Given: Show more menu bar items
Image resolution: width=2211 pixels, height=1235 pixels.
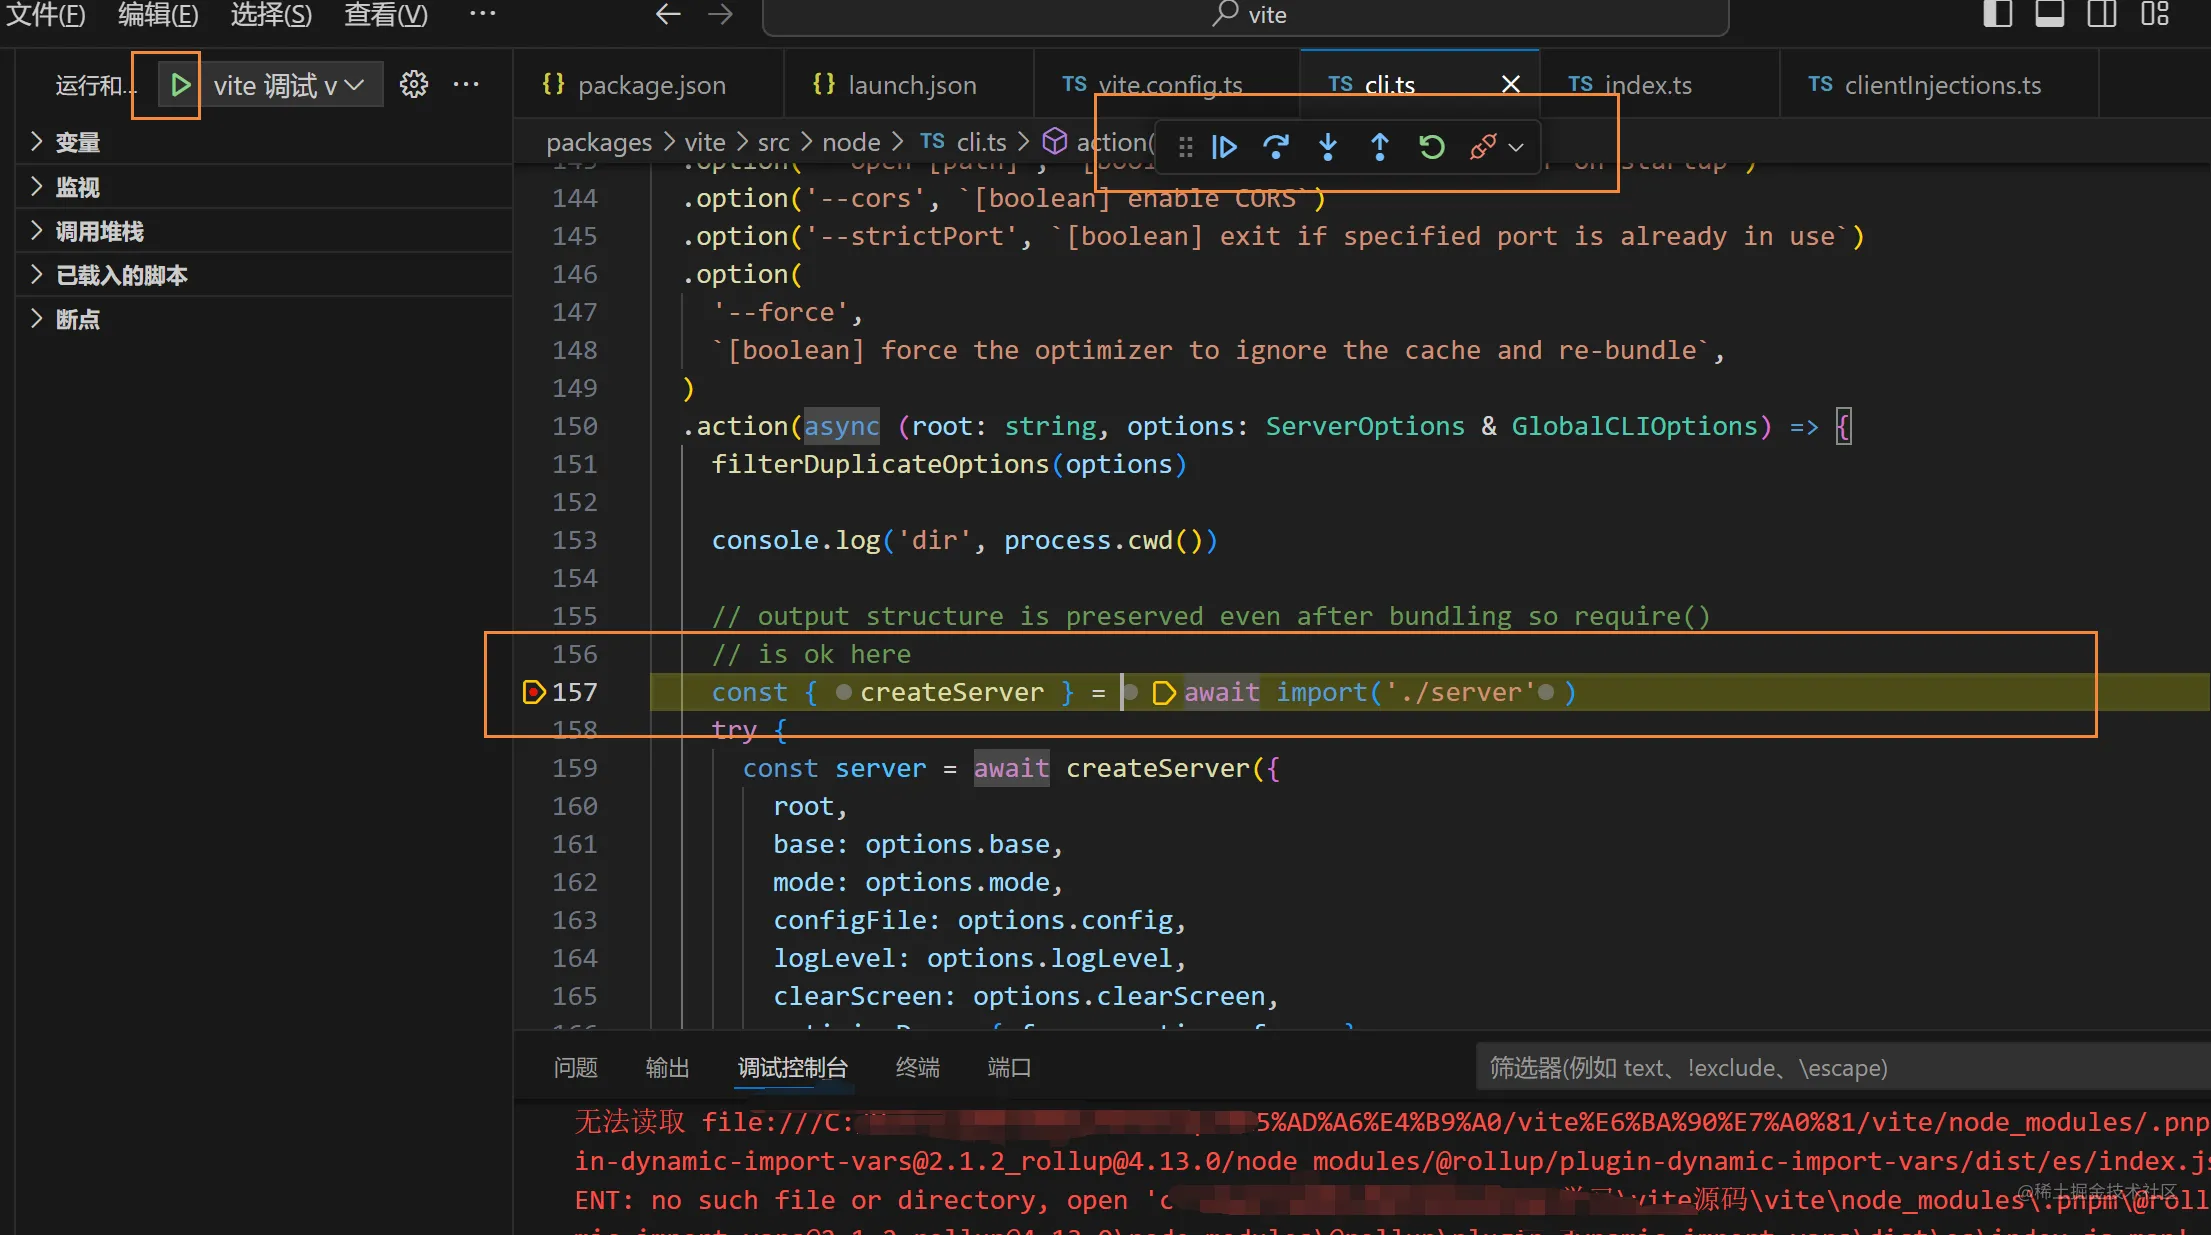Looking at the screenshot, I should [483, 14].
